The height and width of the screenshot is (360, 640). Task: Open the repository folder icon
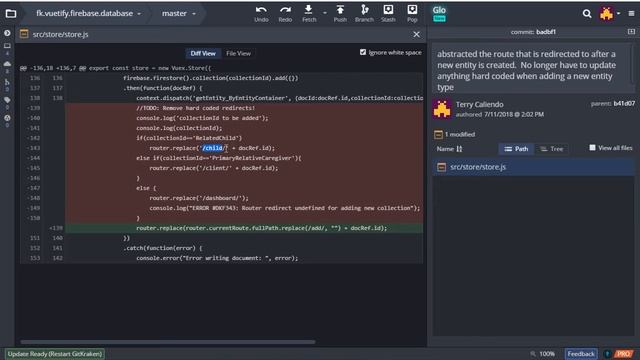pos(11,13)
